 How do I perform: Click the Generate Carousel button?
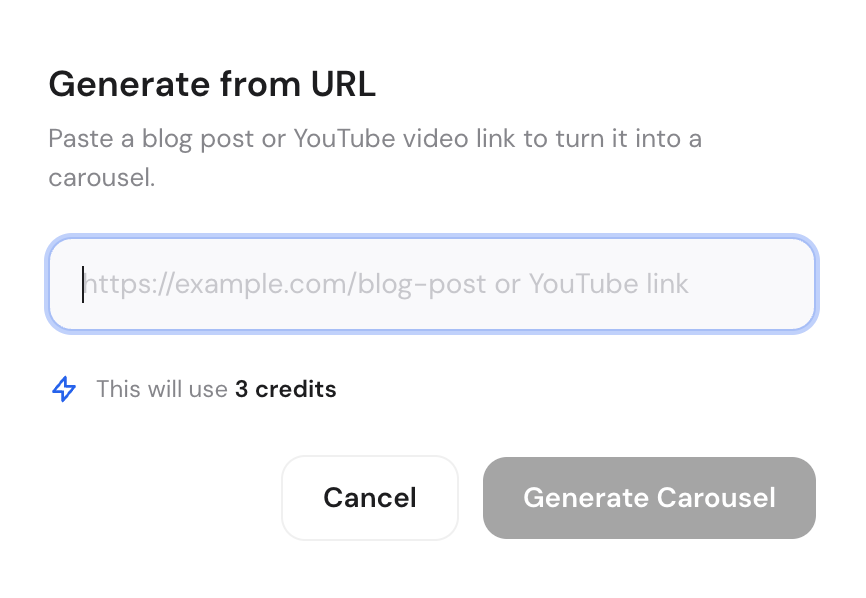pyautogui.click(x=650, y=498)
